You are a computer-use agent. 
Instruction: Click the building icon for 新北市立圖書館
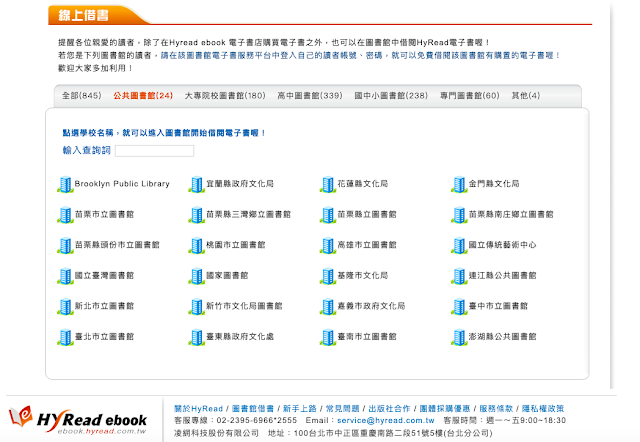(x=65, y=307)
